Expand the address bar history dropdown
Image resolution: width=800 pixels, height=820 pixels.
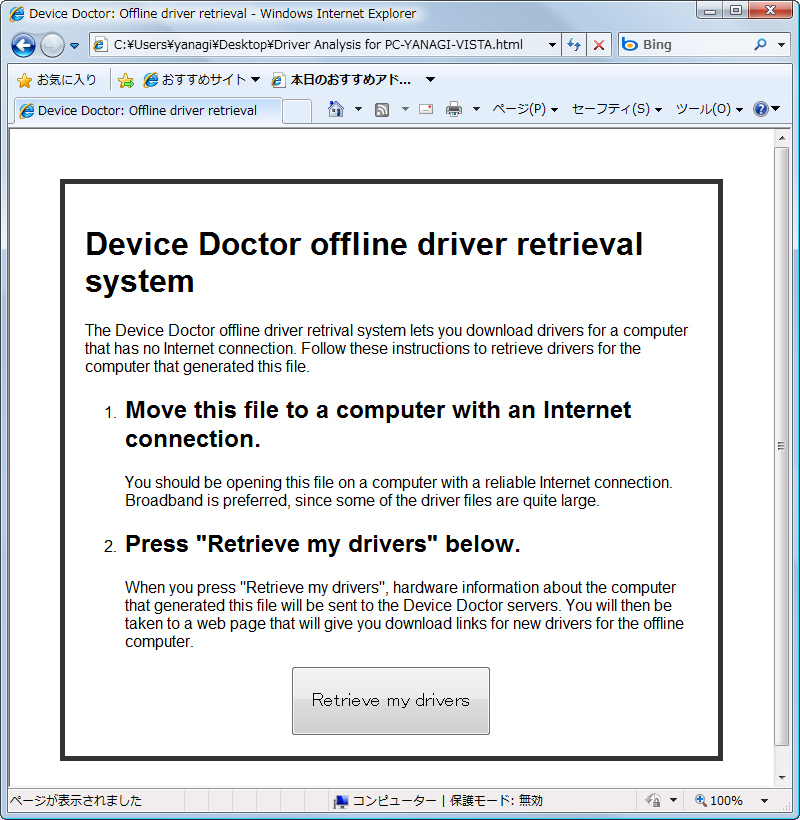point(552,45)
